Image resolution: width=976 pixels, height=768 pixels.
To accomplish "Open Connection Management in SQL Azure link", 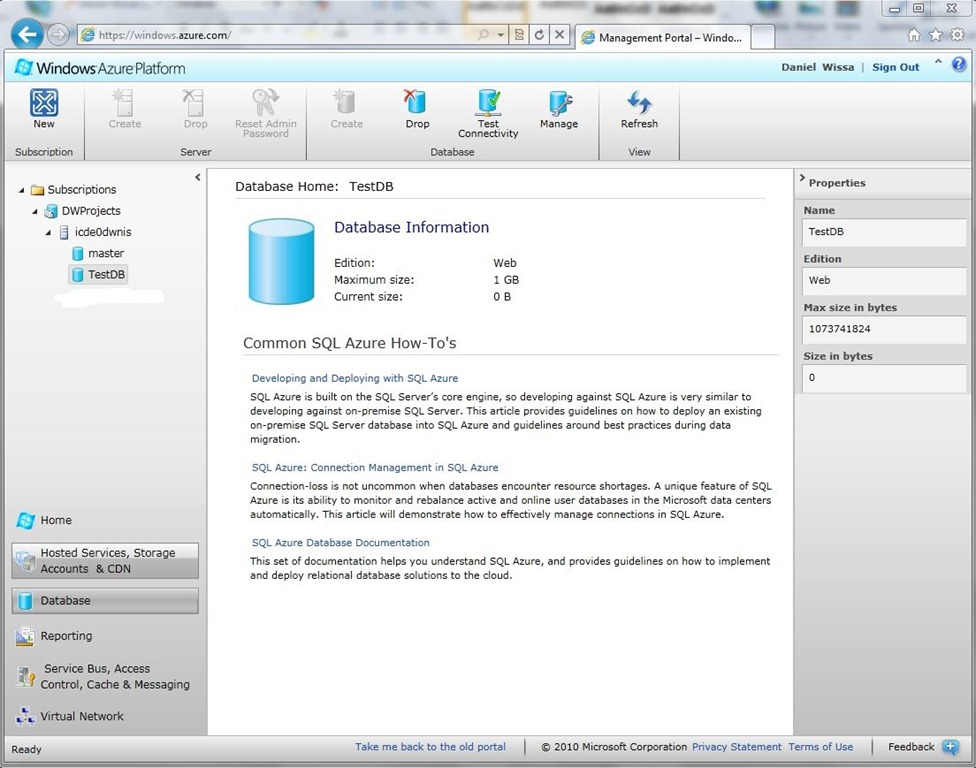I will (375, 467).
